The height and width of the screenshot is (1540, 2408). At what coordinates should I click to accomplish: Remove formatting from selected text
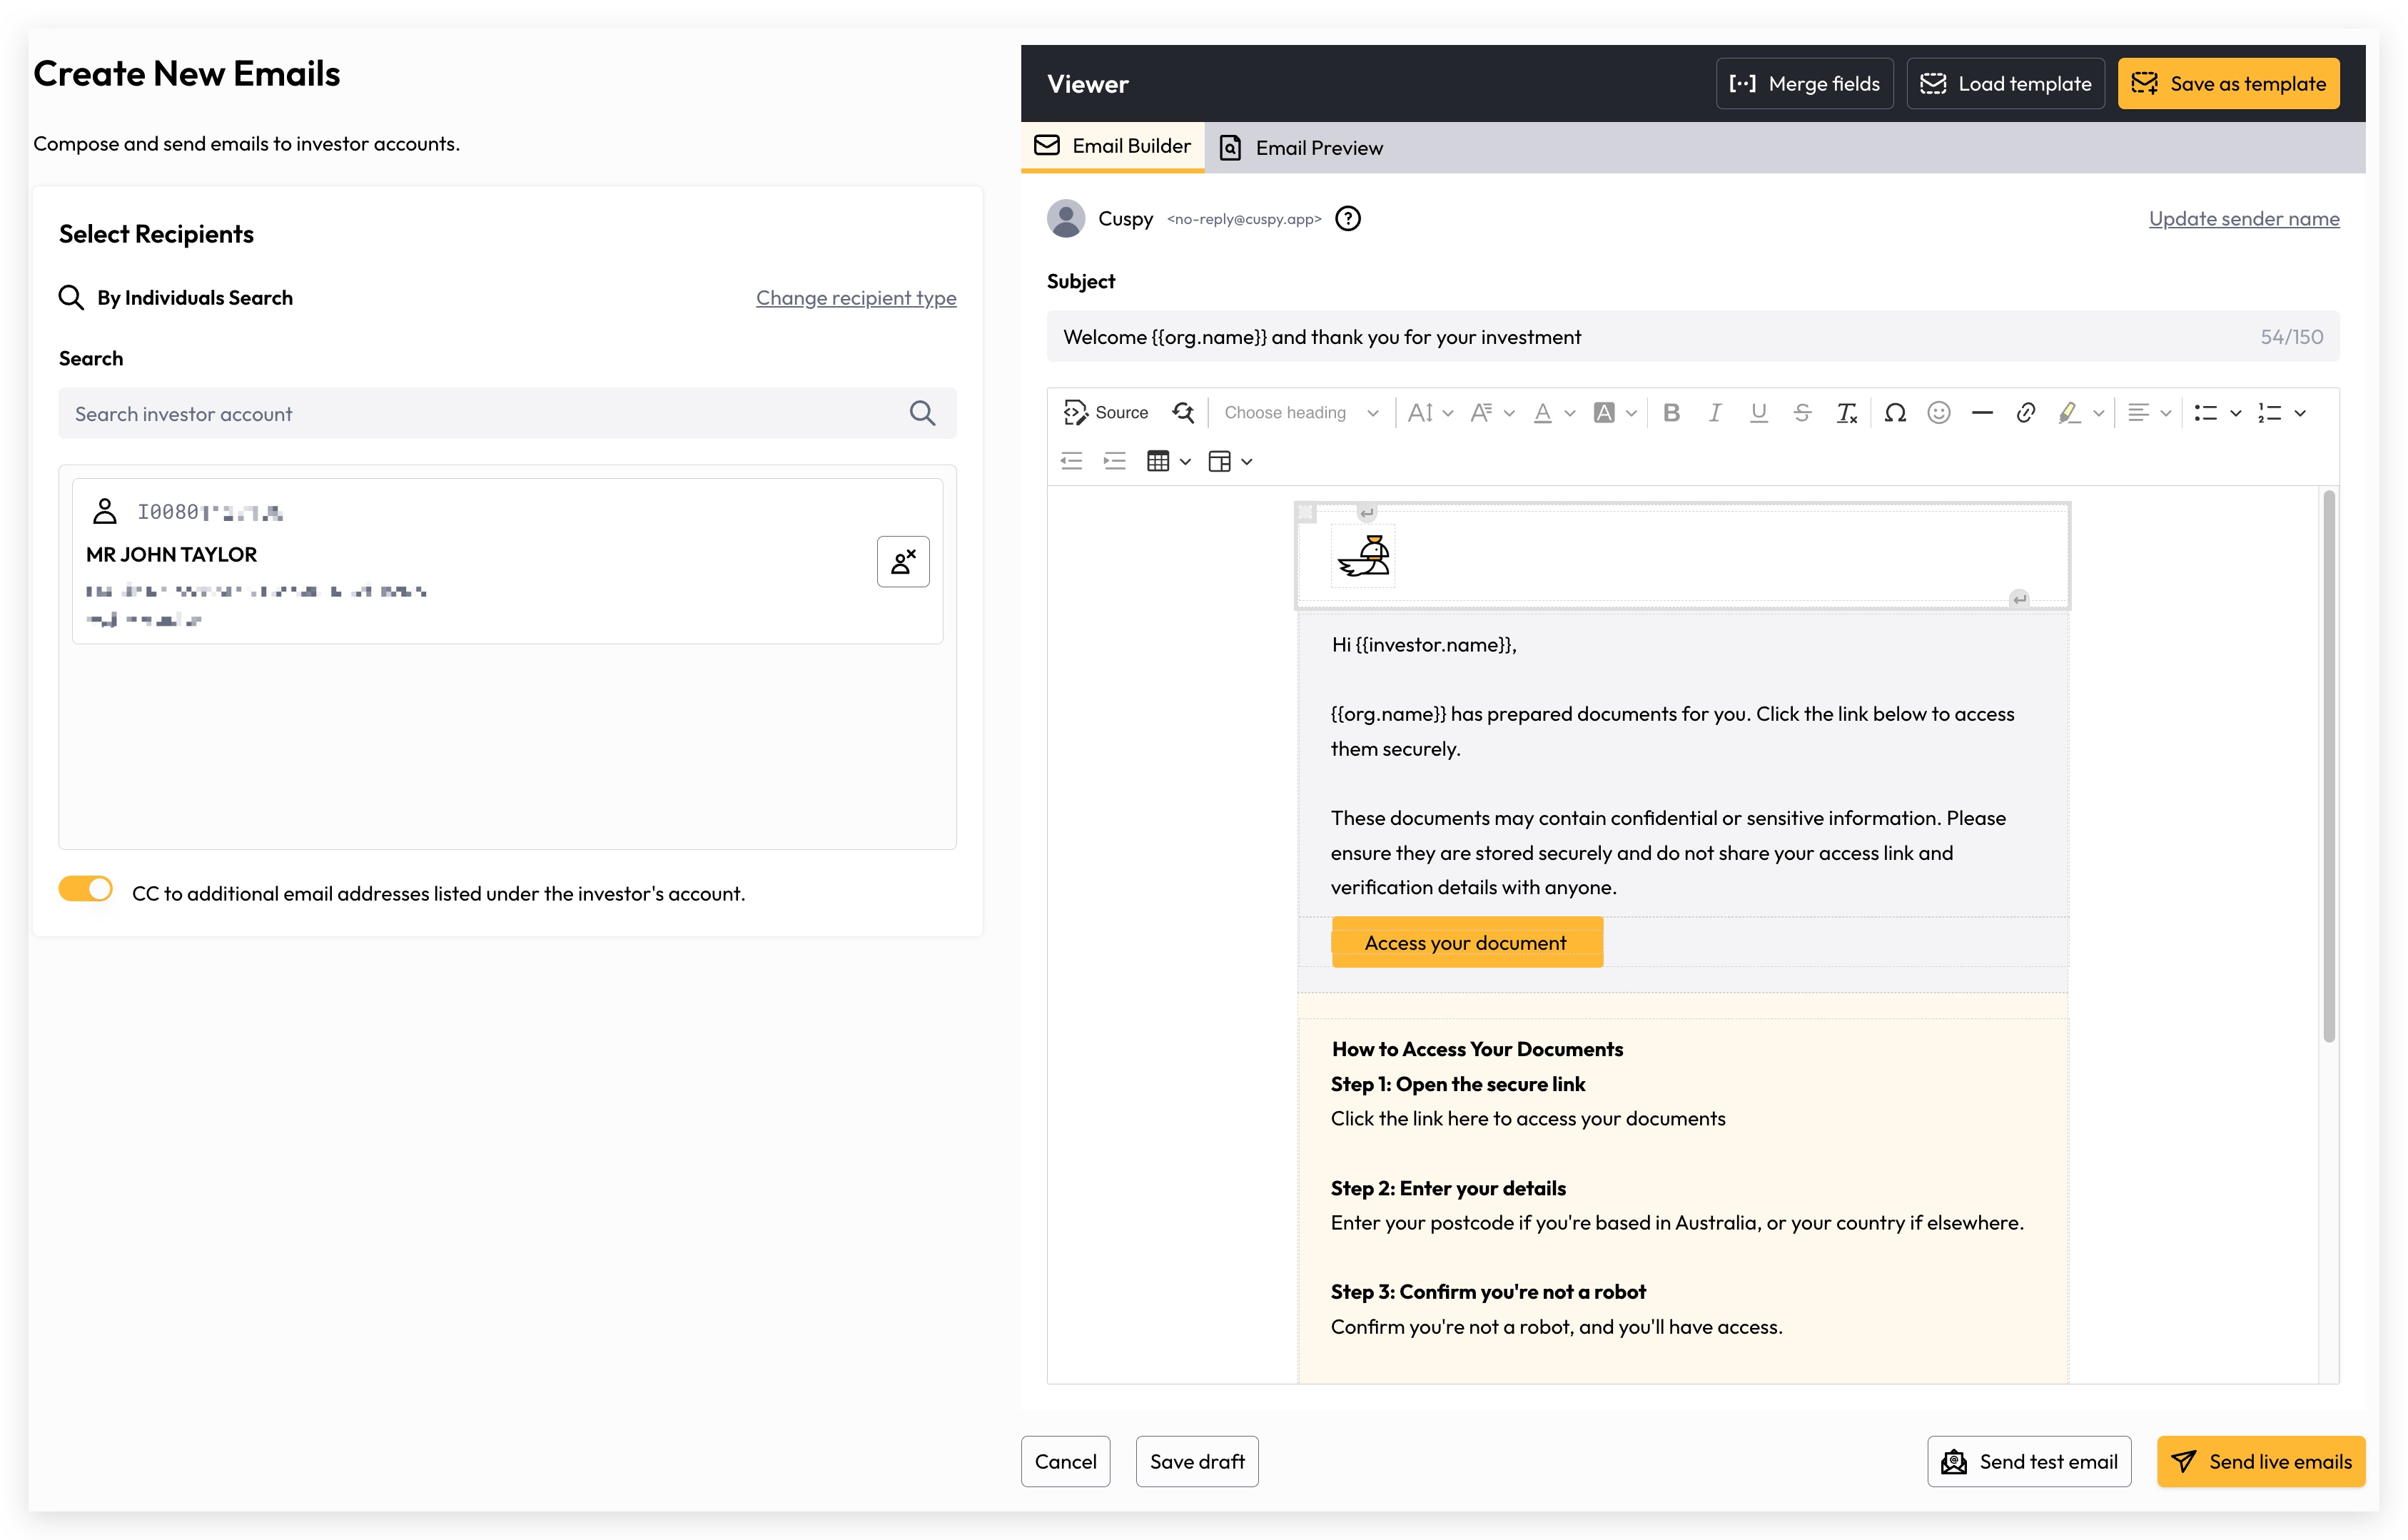coord(1846,412)
